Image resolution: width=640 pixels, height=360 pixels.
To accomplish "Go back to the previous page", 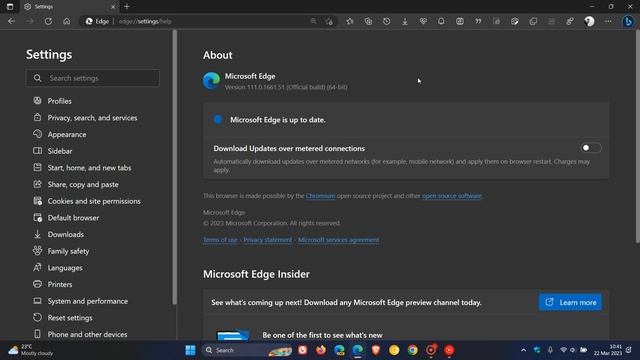I will 11,21.
